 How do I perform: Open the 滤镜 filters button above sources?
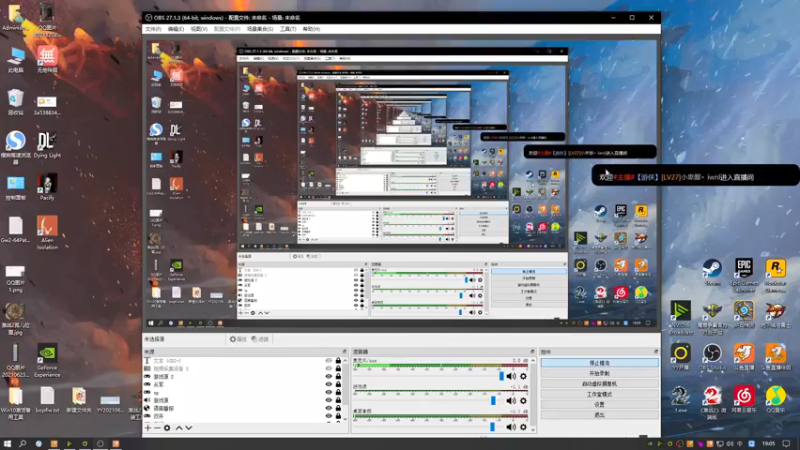point(260,339)
